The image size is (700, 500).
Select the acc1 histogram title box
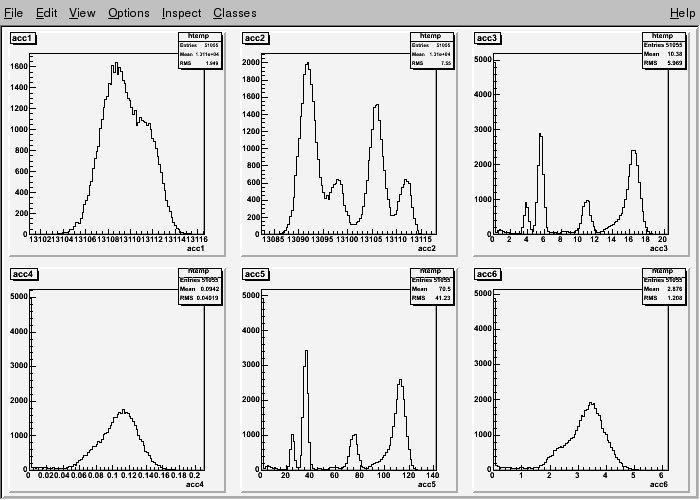click(22, 38)
